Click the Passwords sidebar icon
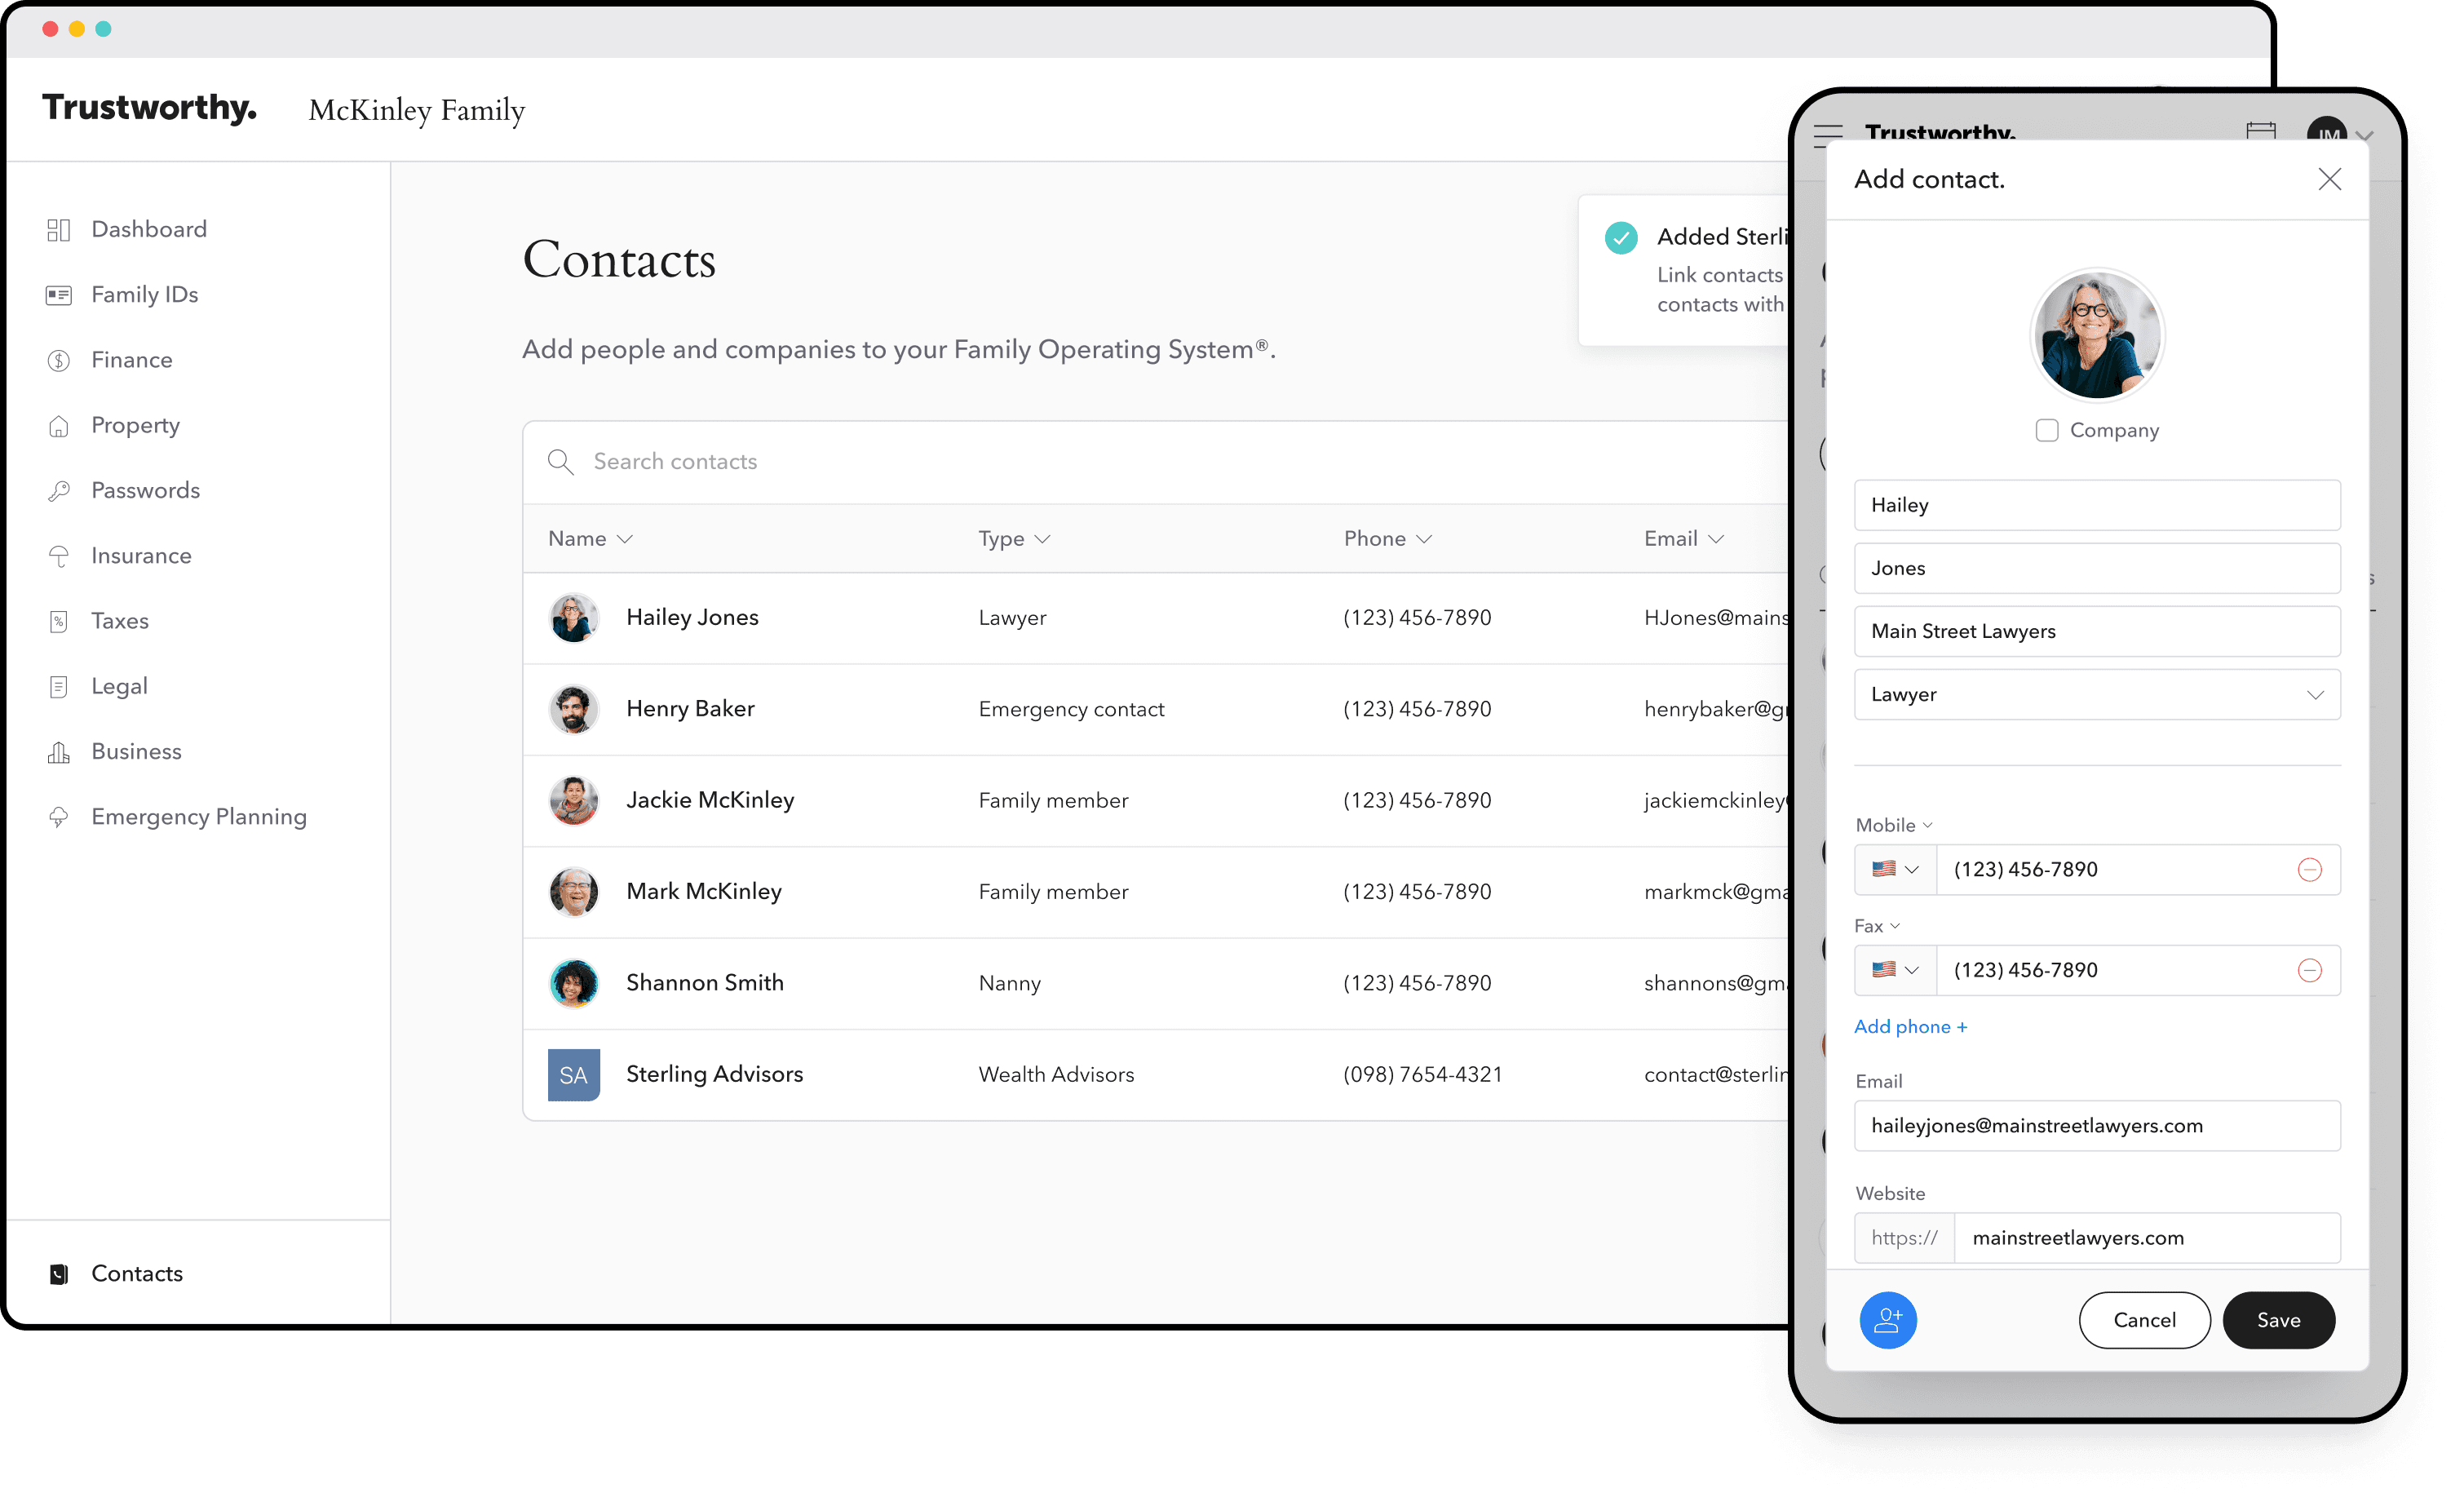2464x1506 pixels. pyautogui.click(x=60, y=489)
